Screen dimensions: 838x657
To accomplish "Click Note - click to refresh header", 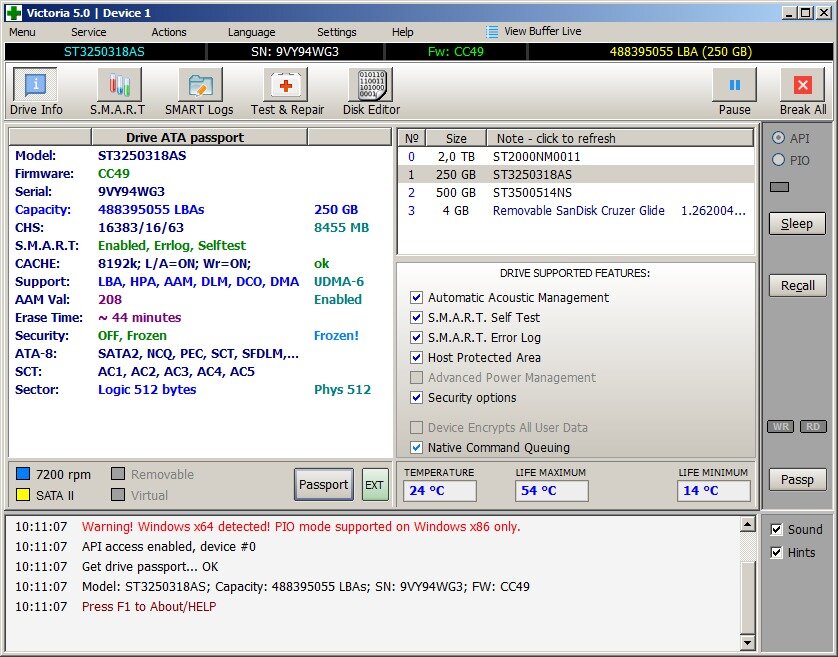I will tap(620, 138).
